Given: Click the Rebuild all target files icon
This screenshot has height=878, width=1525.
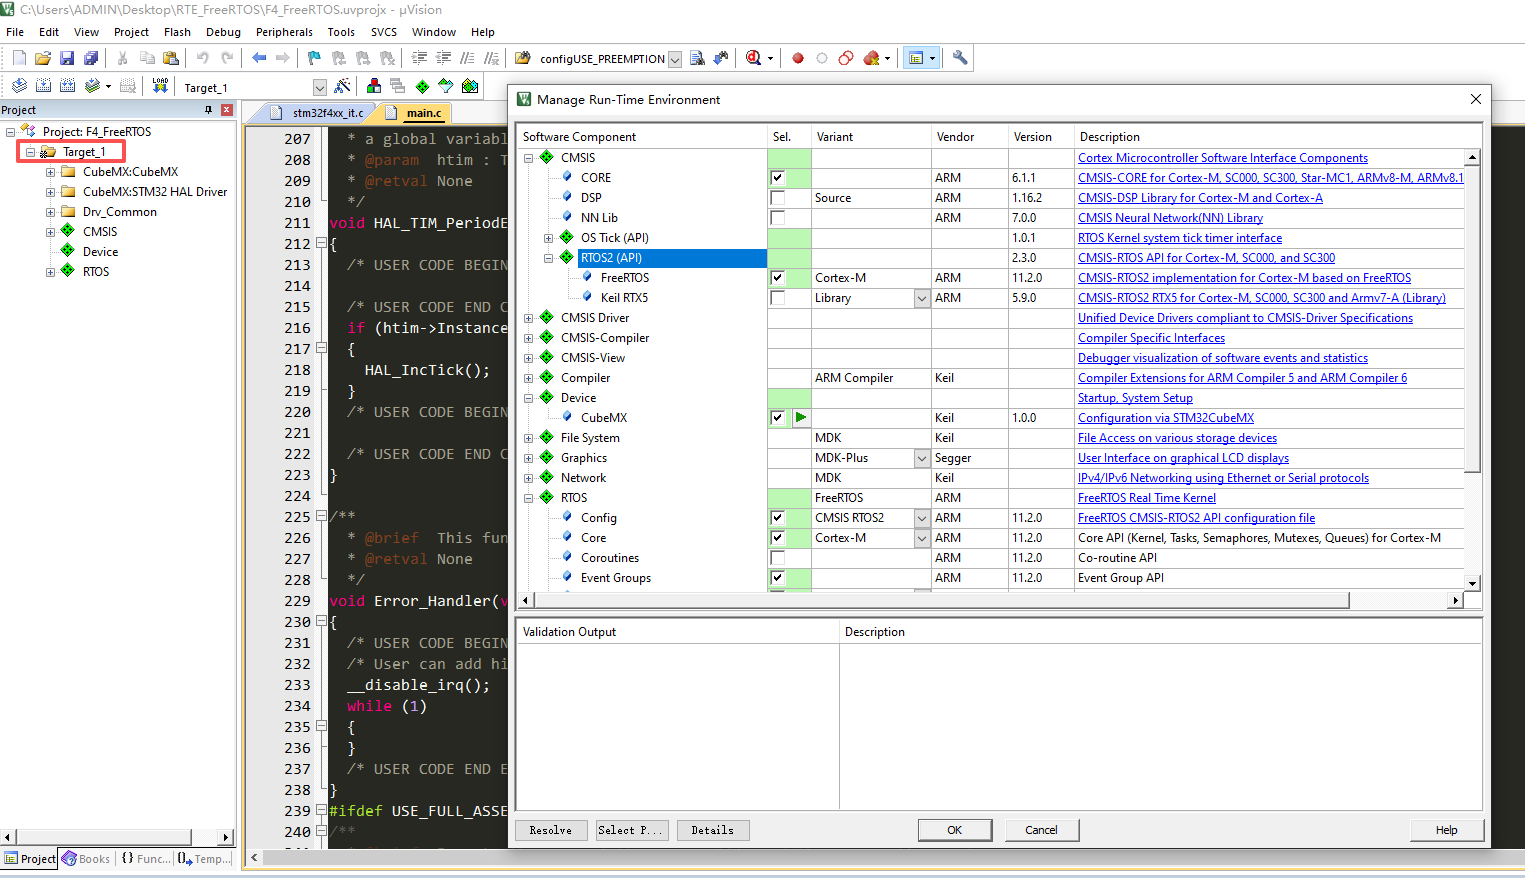Looking at the screenshot, I should point(67,86).
